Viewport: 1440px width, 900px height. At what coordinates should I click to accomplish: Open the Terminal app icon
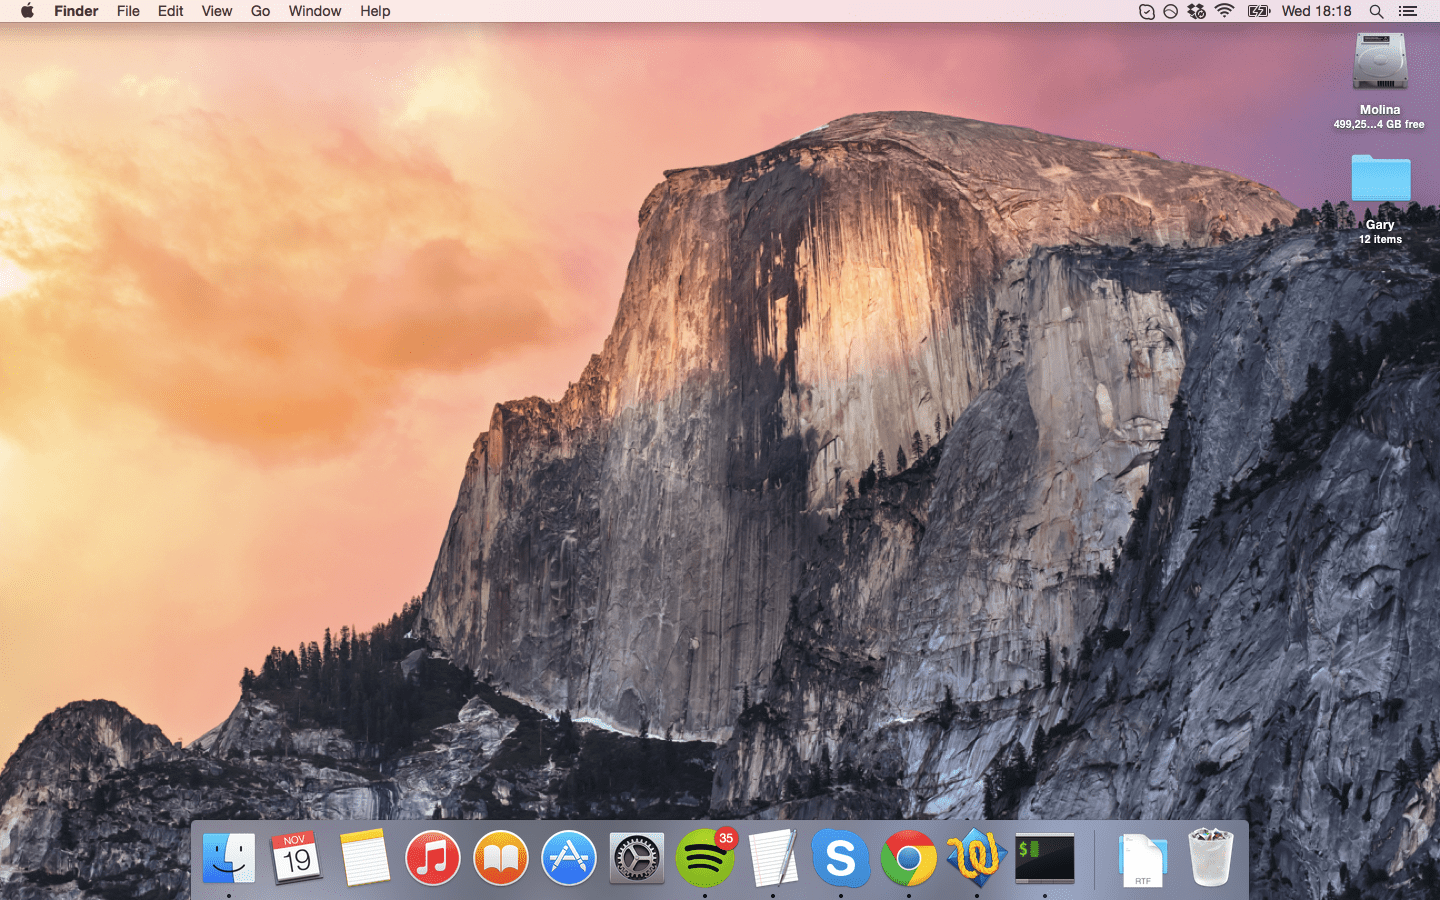tap(1045, 858)
